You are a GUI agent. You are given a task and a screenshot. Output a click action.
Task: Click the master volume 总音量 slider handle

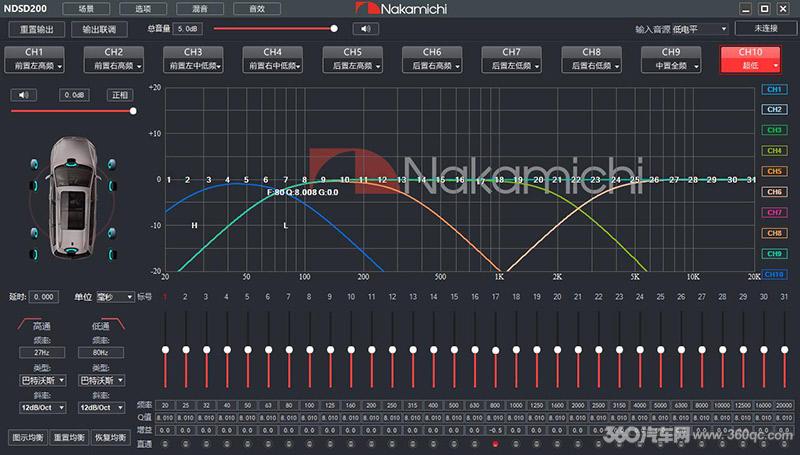pyautogui.click(x=334, y=29)
